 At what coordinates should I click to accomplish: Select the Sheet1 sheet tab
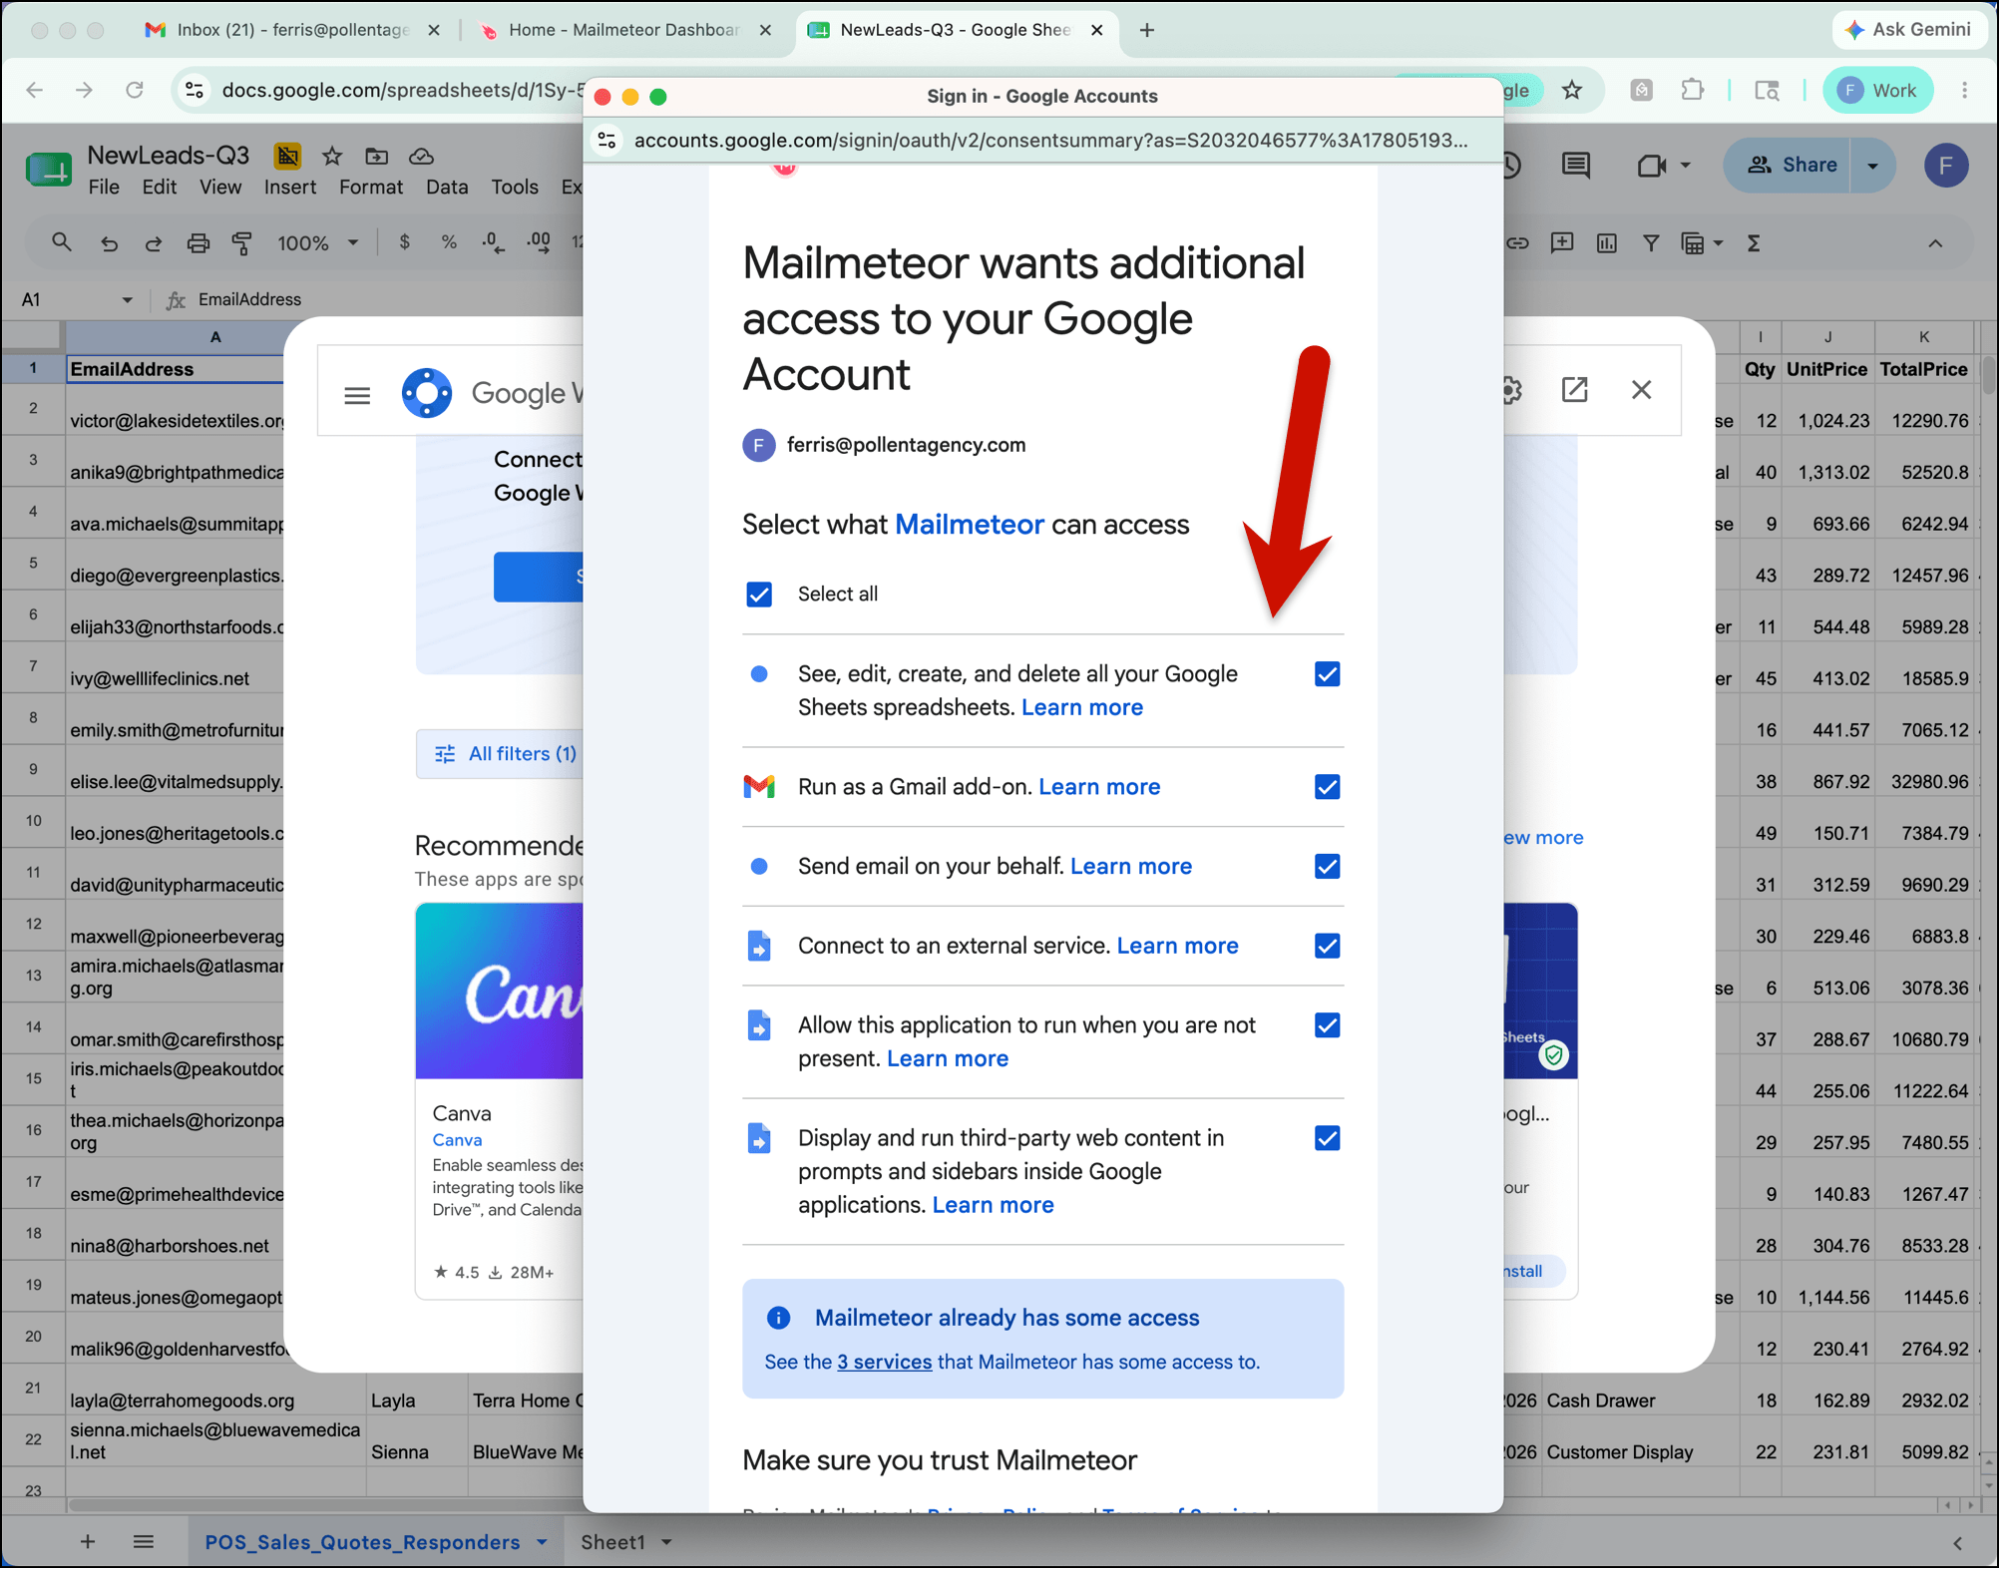point(613,1542)
